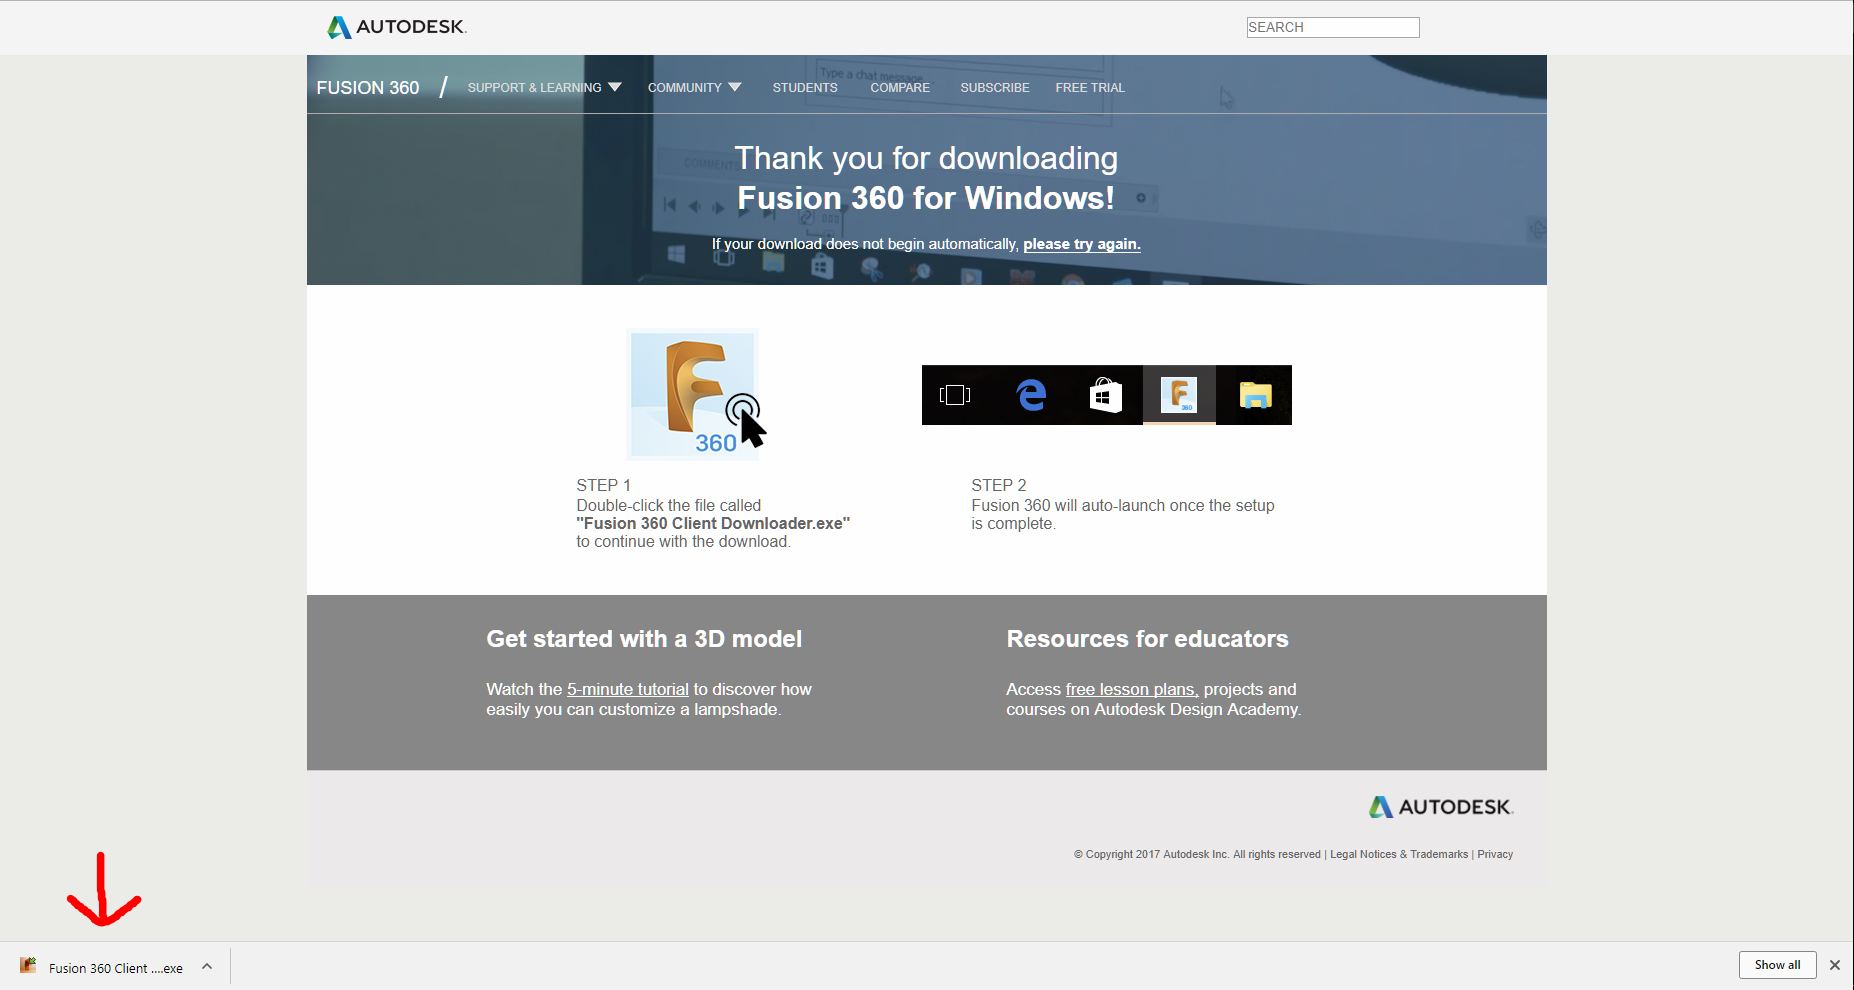Screen dimensions: 1854x990
Task: Click inside the Search input field
Action: (x=1332, y=27)
